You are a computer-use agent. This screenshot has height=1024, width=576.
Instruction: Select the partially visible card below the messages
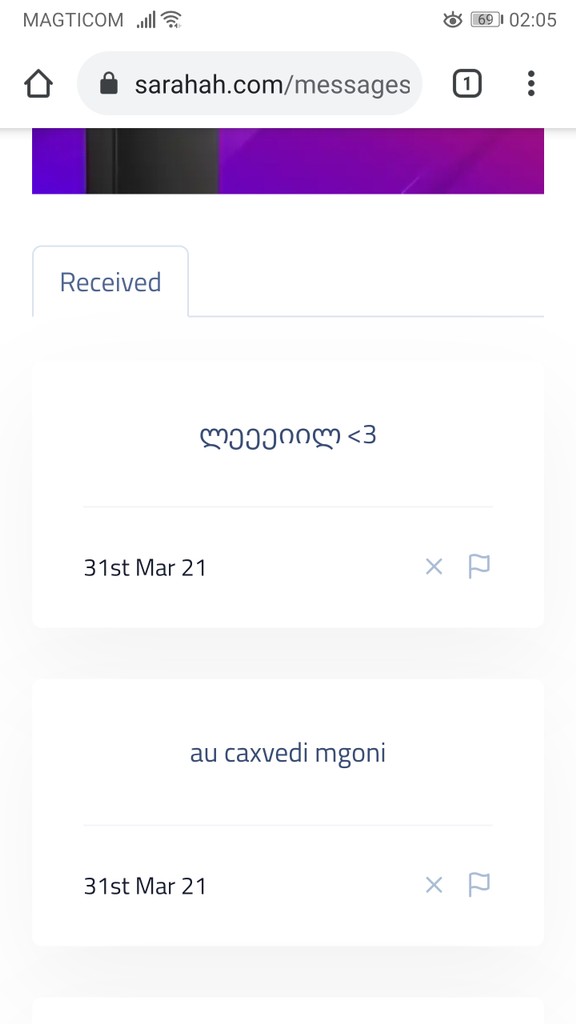287,1015
